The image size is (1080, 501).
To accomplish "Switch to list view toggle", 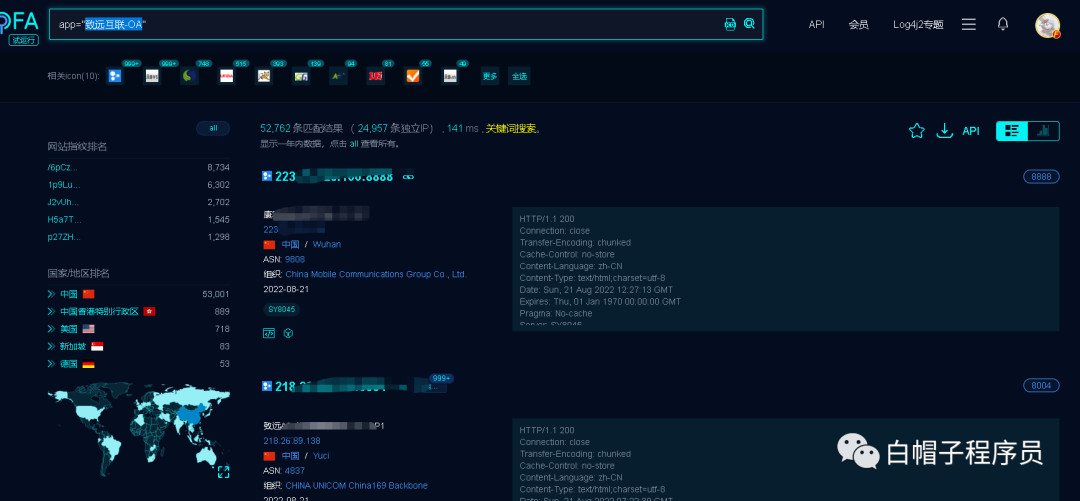I will pos(1012,130).
